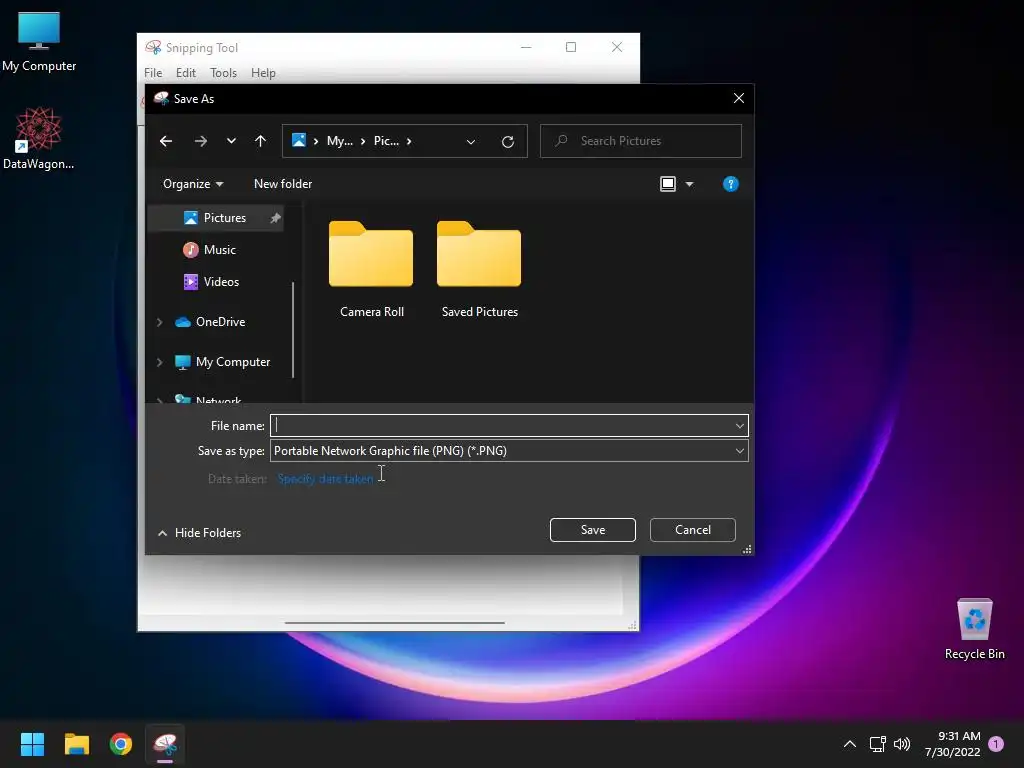Open File Explorer from taskbar
The height and width of the screenshot is (768, 1024).
[x=76, y=744]
